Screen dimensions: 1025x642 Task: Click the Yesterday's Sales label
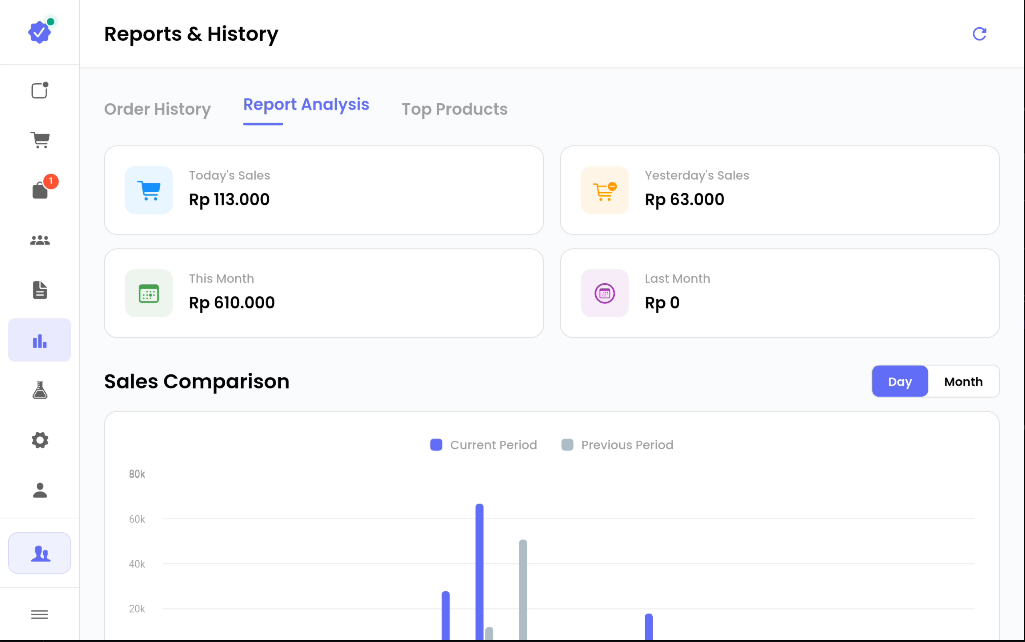(697, 175)
